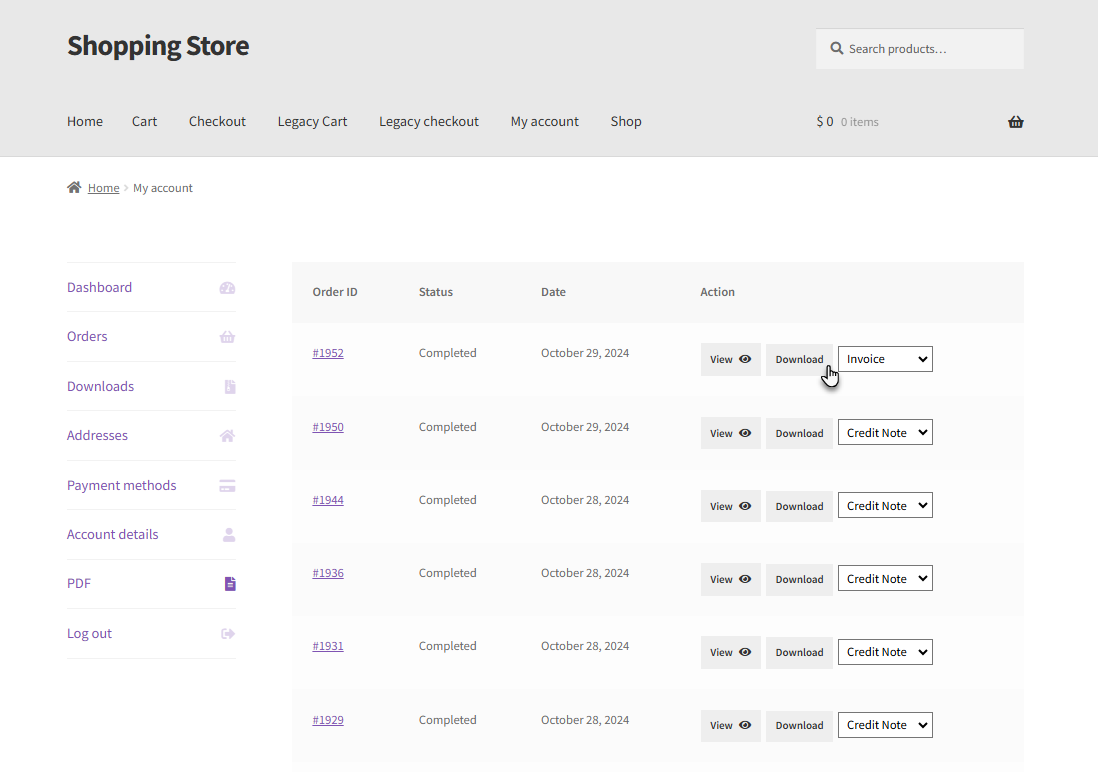Click Log out in account sidebar
Image resolution: width=1098 pixels, height=772 pixels.
[x=90, y=633]
